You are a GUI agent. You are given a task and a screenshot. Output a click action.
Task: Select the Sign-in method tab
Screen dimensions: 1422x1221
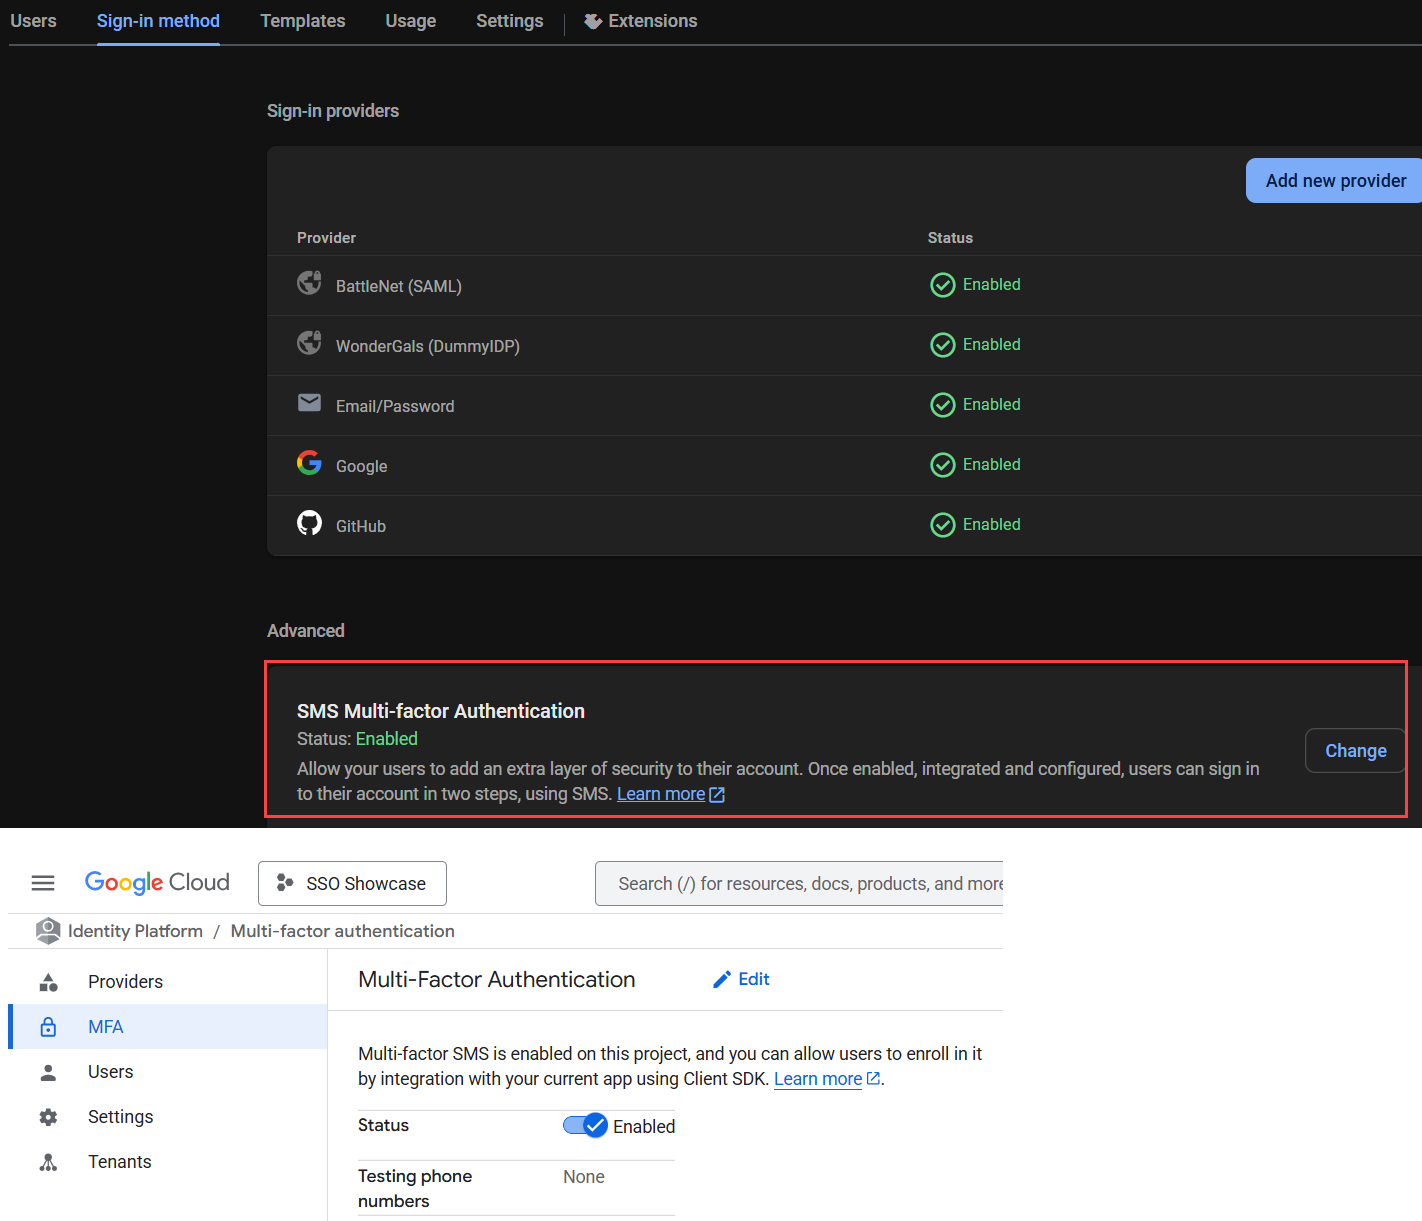(158, 21)
